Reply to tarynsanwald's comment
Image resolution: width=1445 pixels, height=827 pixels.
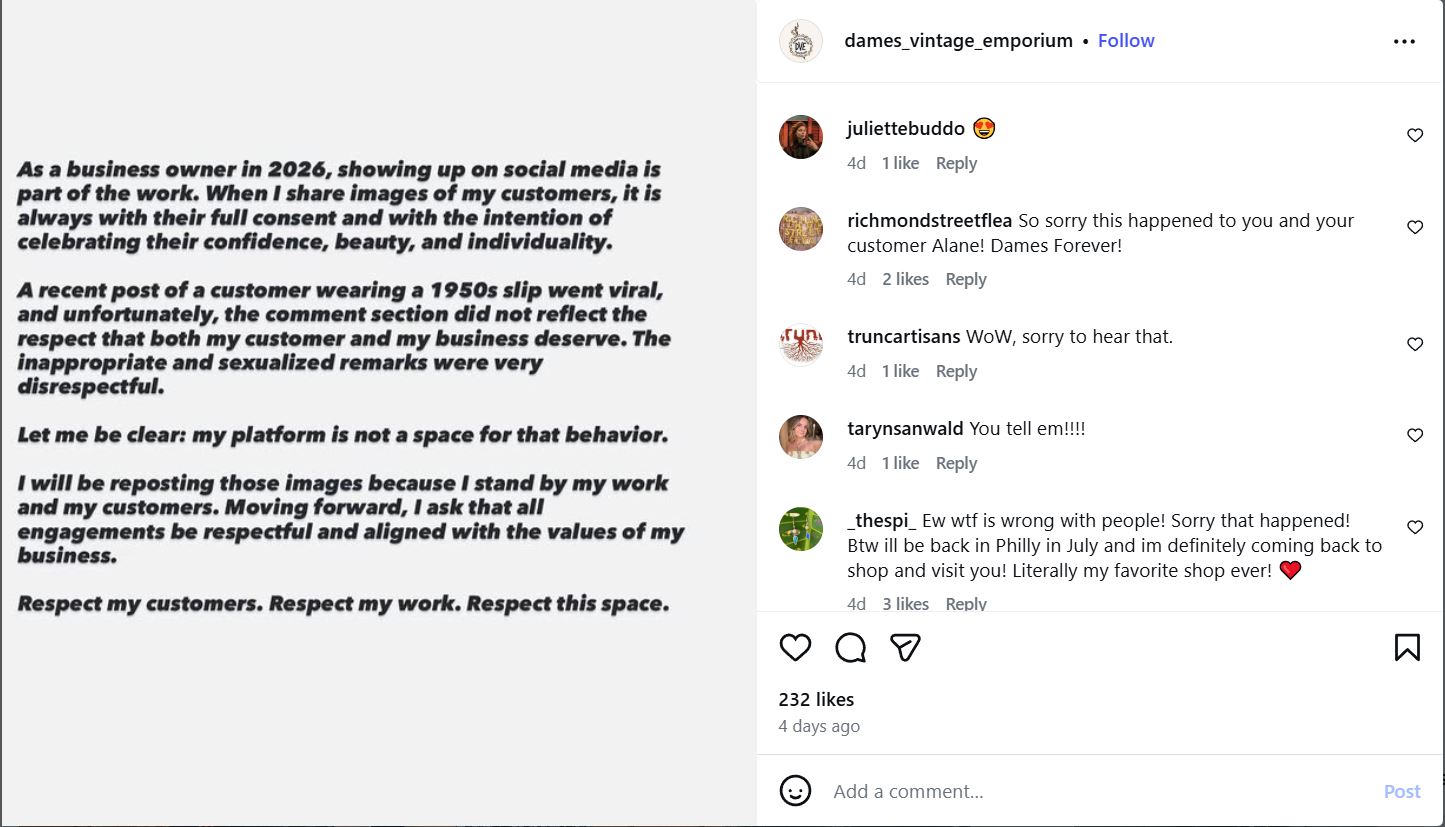click(956, 463)
